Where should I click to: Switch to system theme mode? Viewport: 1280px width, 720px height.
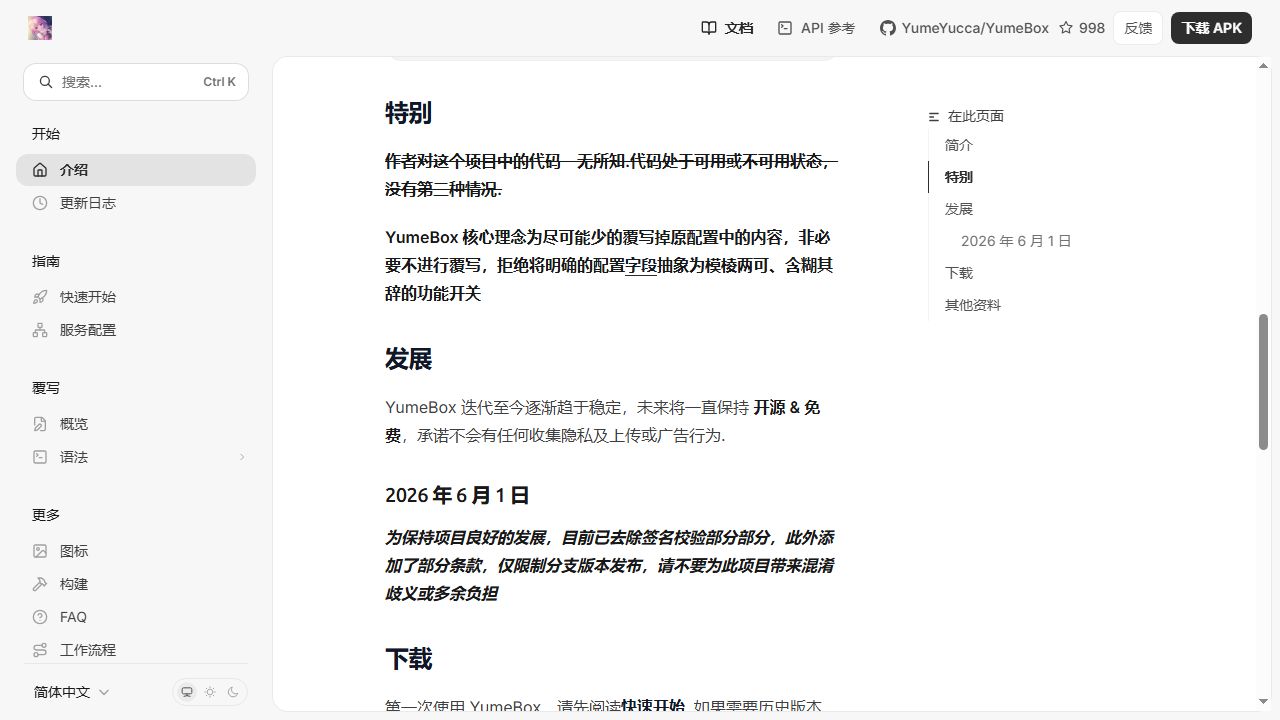(x=187, y=692)
